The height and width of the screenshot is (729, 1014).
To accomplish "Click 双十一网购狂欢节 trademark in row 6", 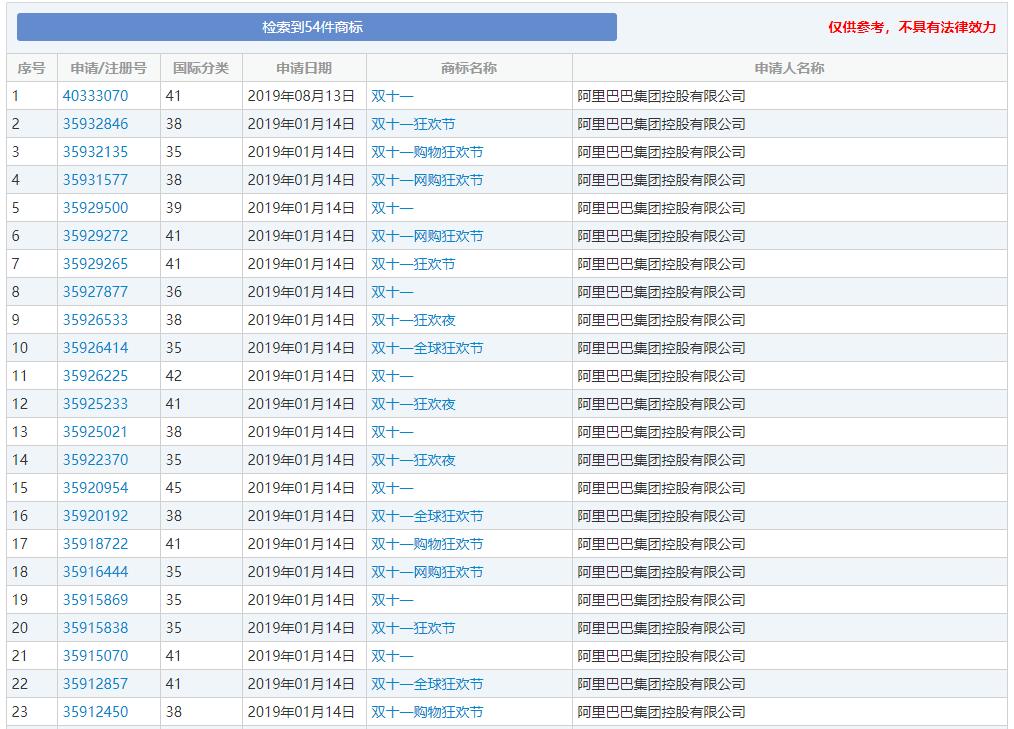I will pyautogui.click(x=427, y=236).
